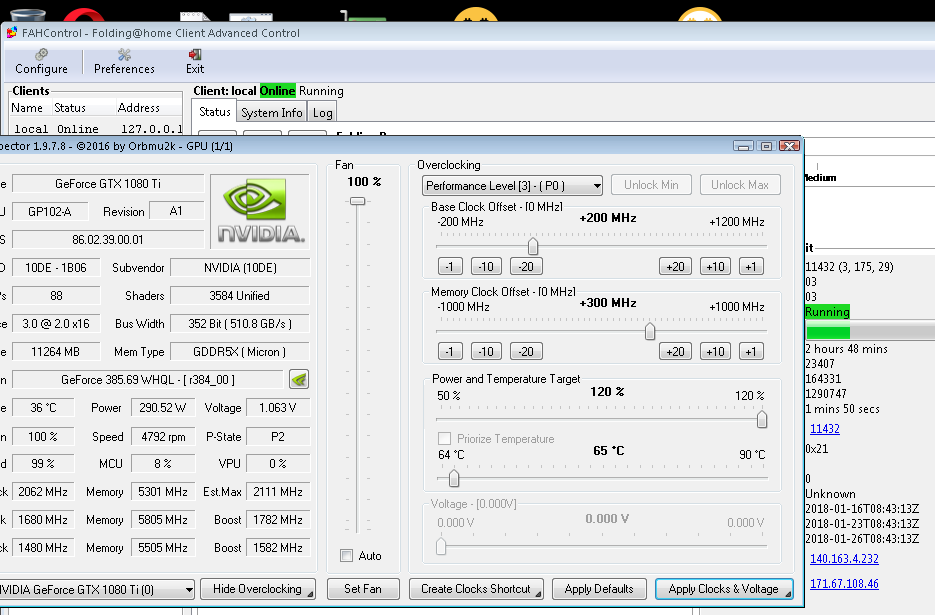Decrease memory clock offset by 10
This screenshot has height=615, width=935.
tap(486, 351)
